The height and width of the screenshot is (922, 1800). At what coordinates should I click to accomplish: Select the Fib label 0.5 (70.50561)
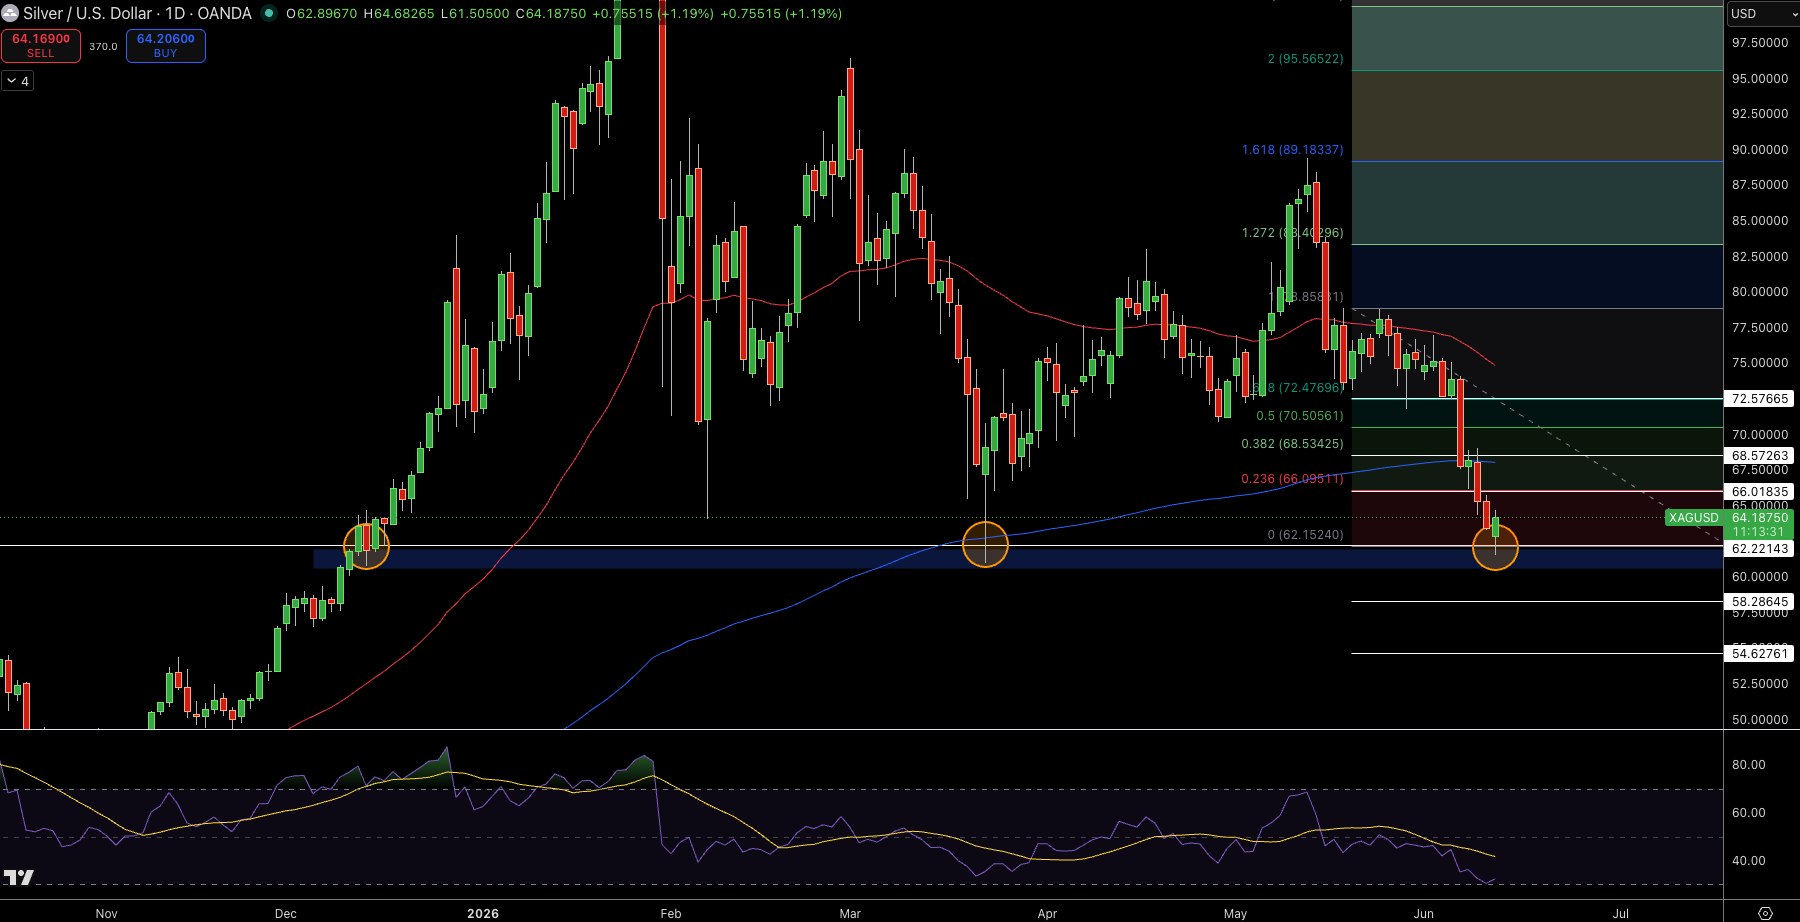(1300, 416)
